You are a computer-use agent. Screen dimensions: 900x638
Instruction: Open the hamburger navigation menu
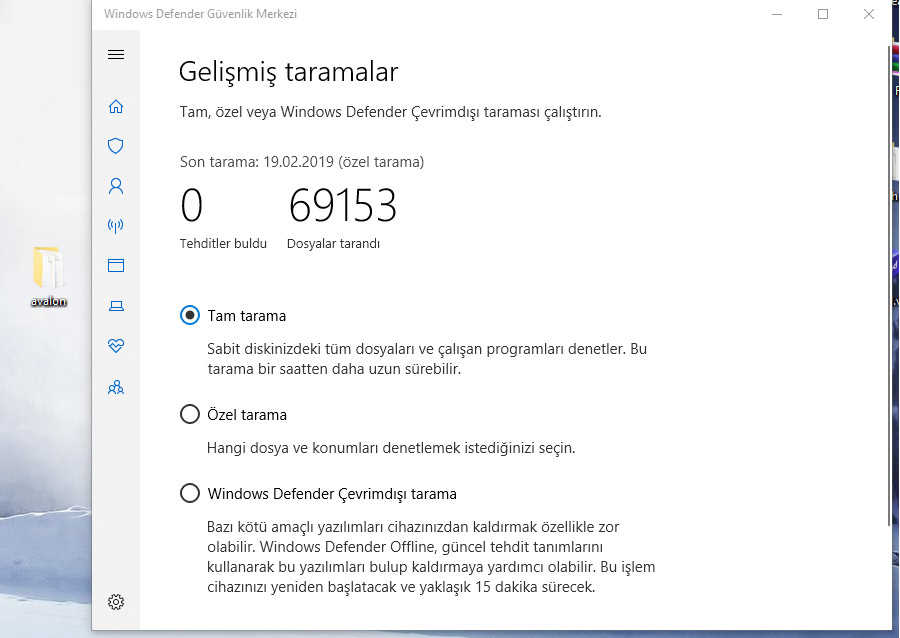[116, 55]
